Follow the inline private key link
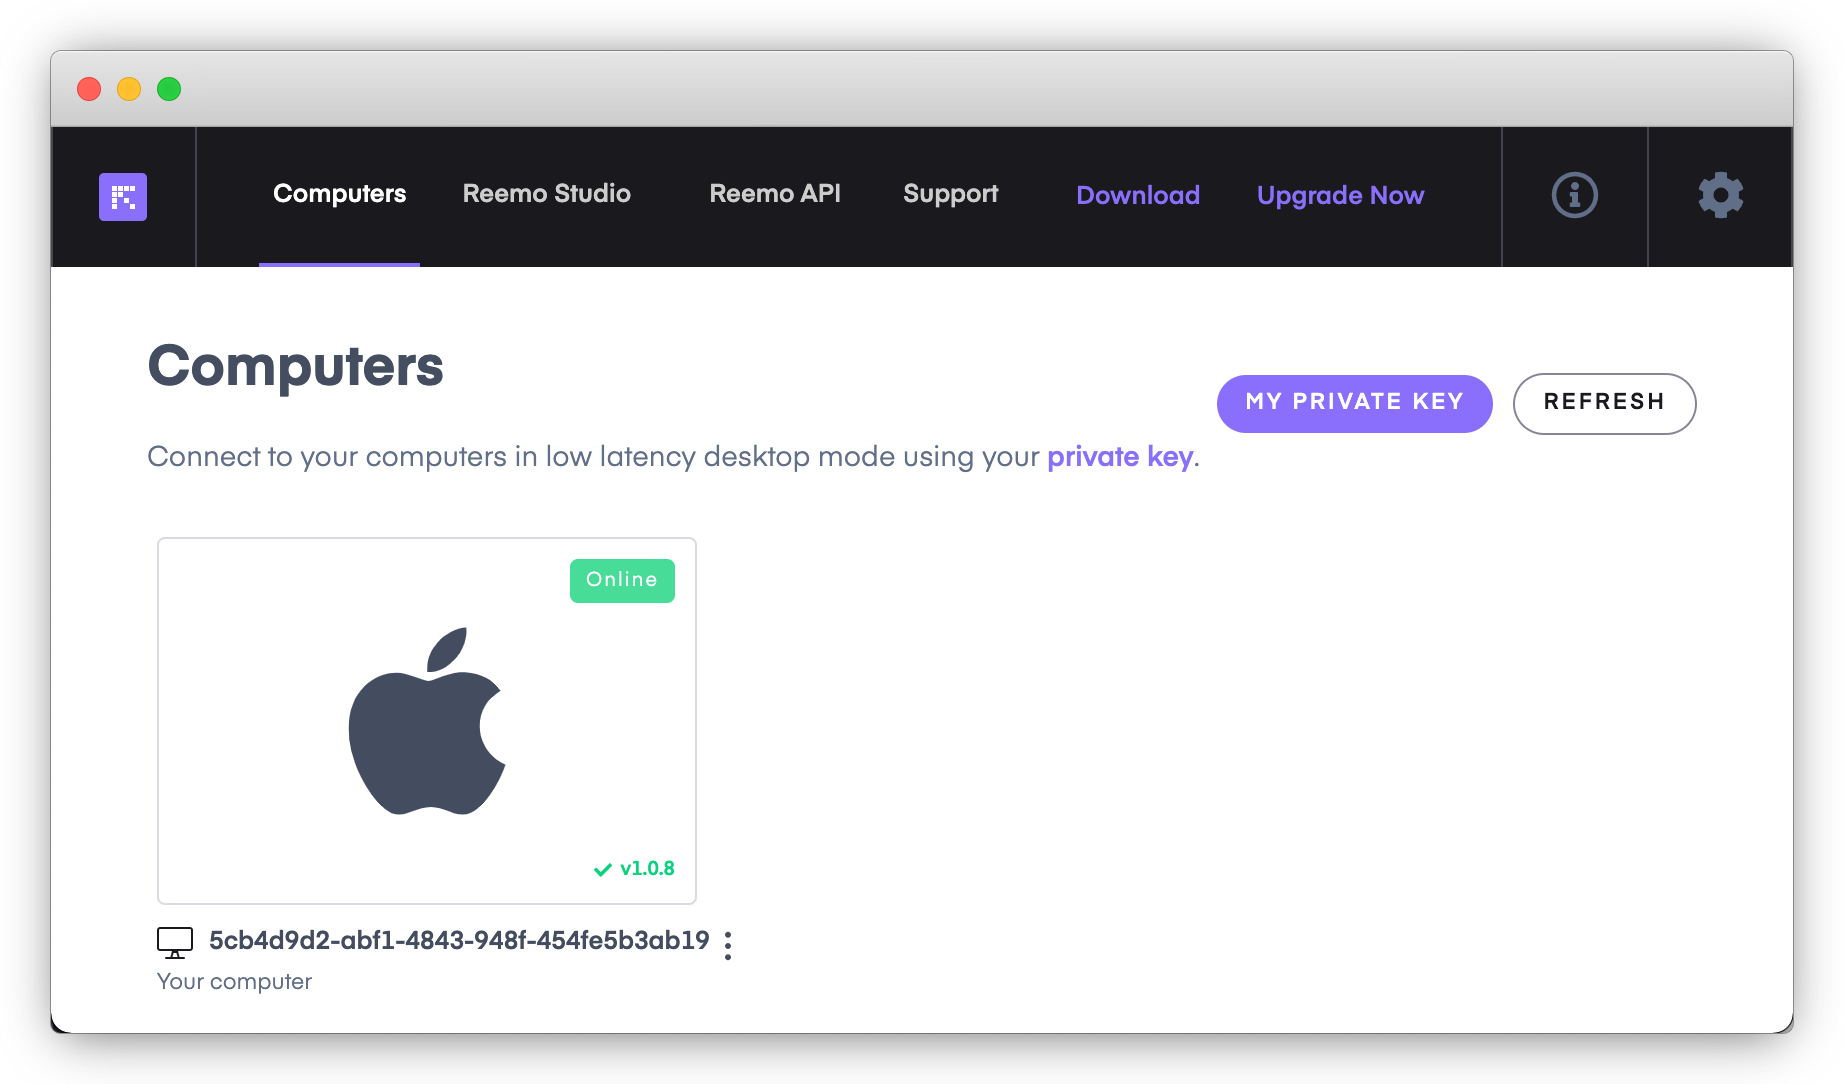The height and width of the screenshot is (1084, 1844). (1119, 457)
